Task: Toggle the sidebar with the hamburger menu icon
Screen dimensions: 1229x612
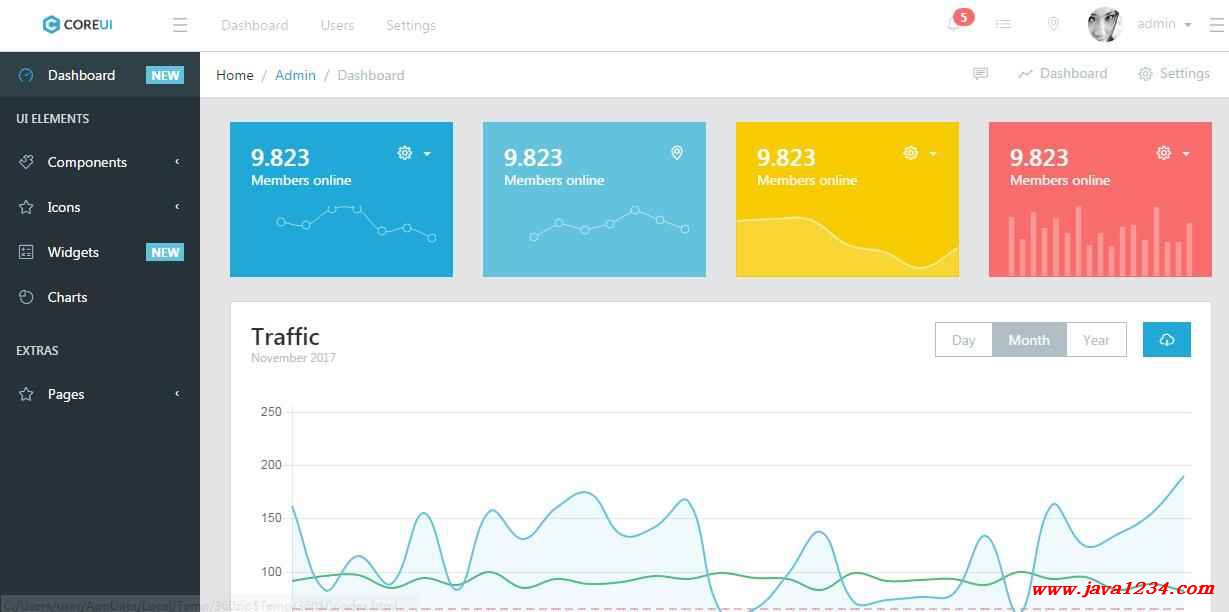Action: pos(180,25)
